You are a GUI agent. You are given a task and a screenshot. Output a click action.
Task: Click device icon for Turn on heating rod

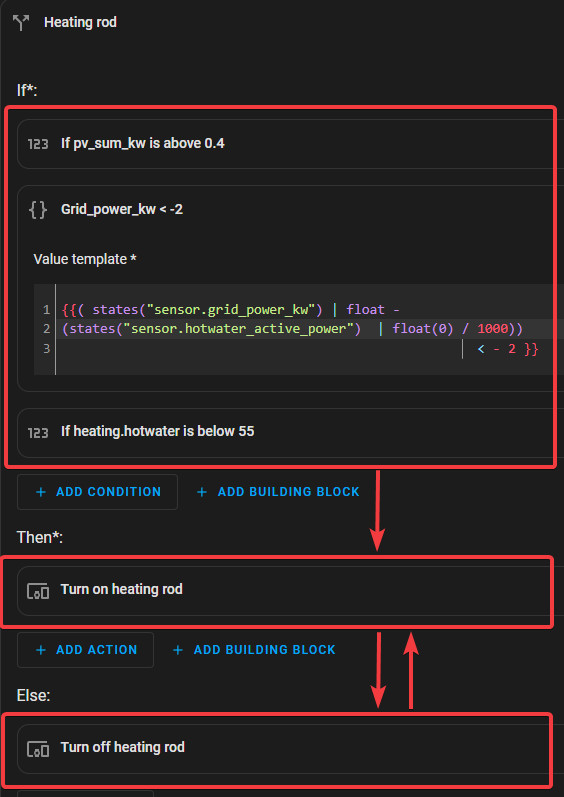point(38,590)
